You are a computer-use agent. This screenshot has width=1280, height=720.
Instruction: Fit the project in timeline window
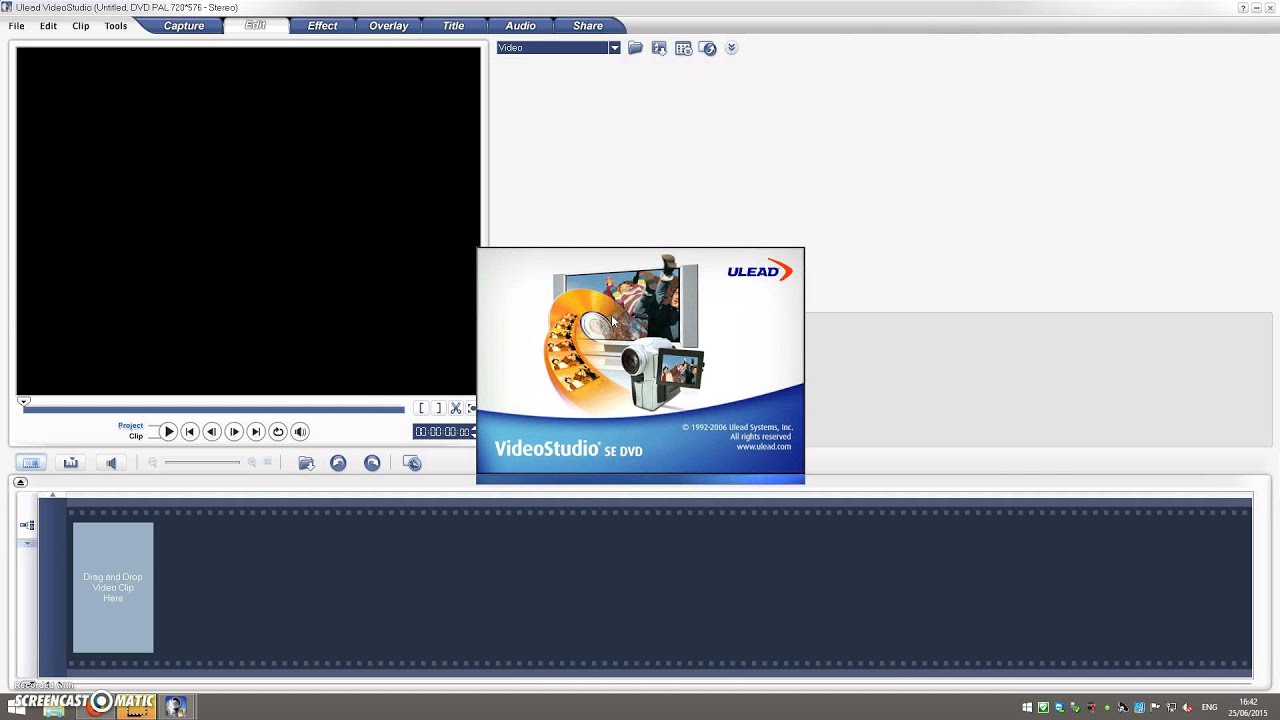point(268,463)
